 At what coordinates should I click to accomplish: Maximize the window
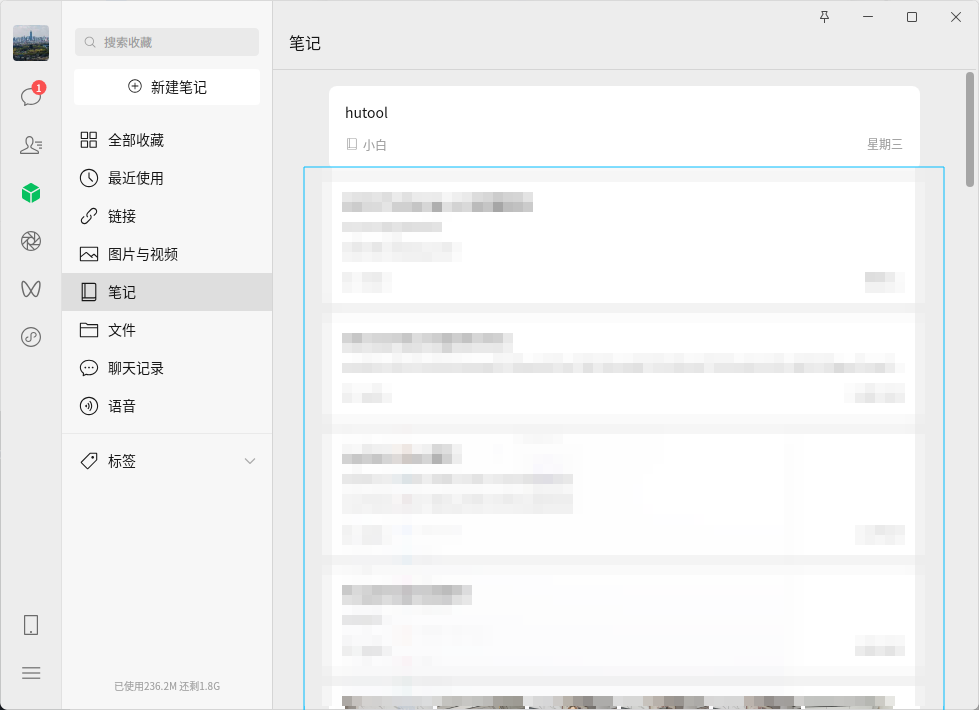click(x=912, y=17)
